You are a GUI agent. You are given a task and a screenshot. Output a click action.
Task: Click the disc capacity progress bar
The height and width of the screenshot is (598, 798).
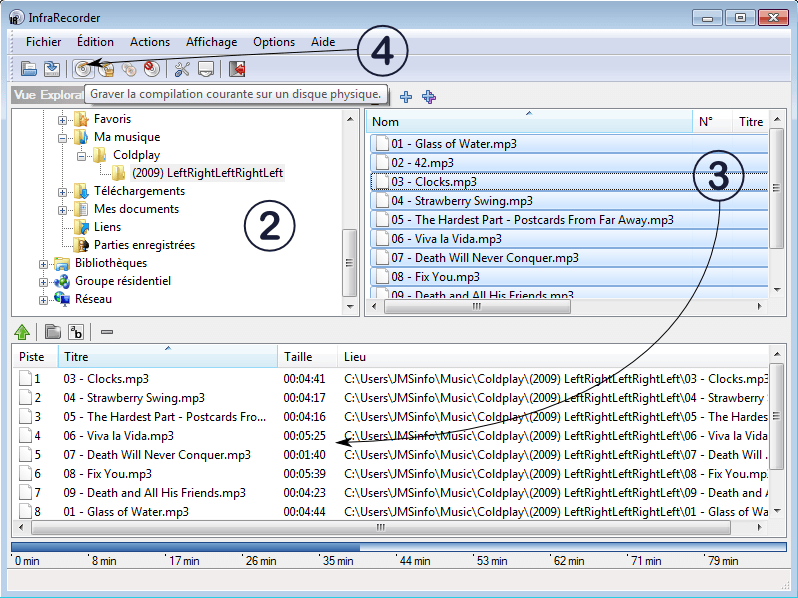click(398, 547)
